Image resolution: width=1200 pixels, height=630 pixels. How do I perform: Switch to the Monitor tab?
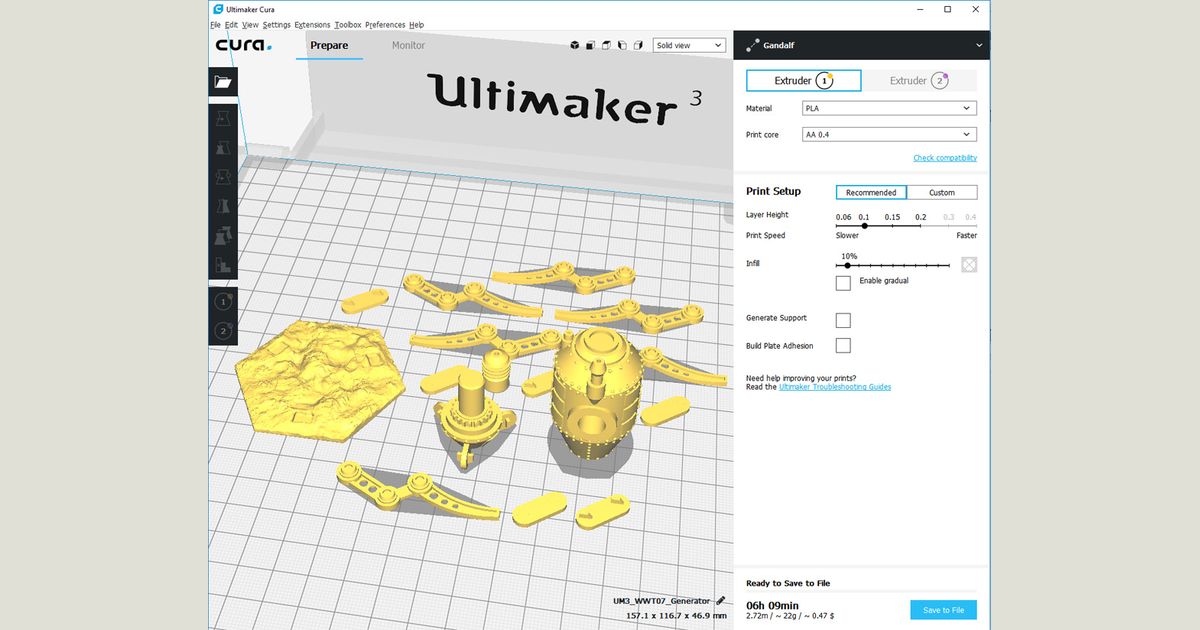point(408,45)
